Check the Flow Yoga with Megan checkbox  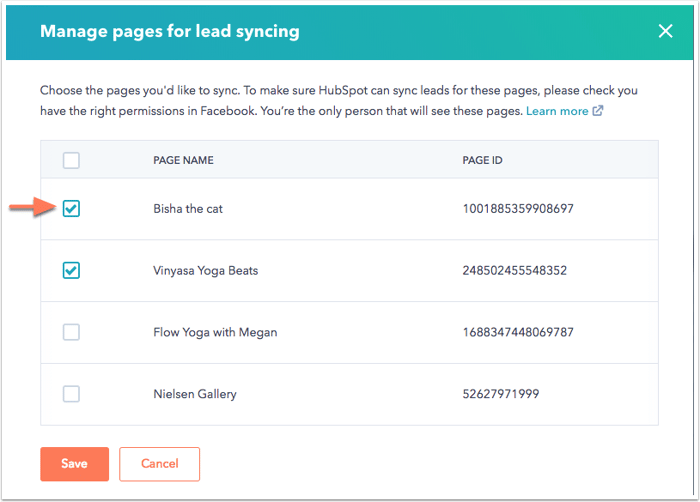[71, 332]
